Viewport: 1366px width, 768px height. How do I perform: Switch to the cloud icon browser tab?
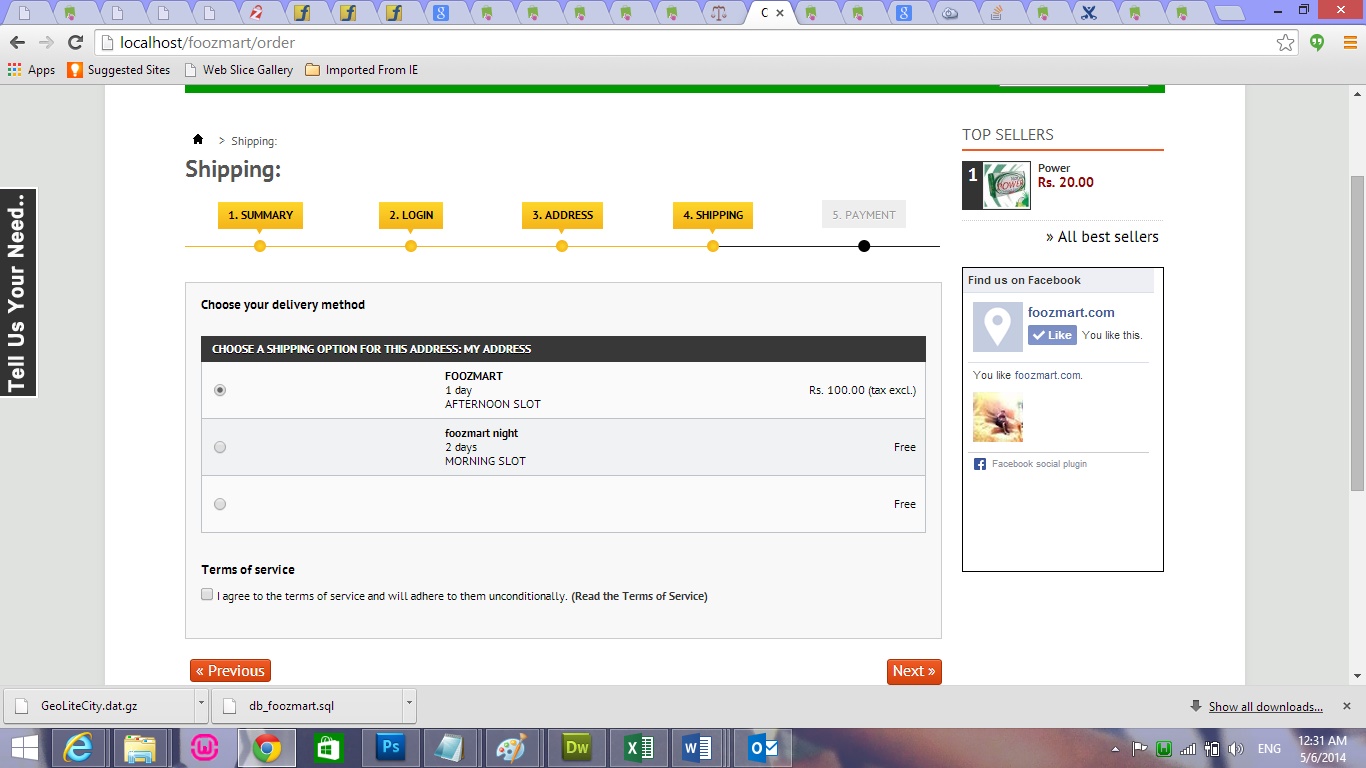click(950, 14)
